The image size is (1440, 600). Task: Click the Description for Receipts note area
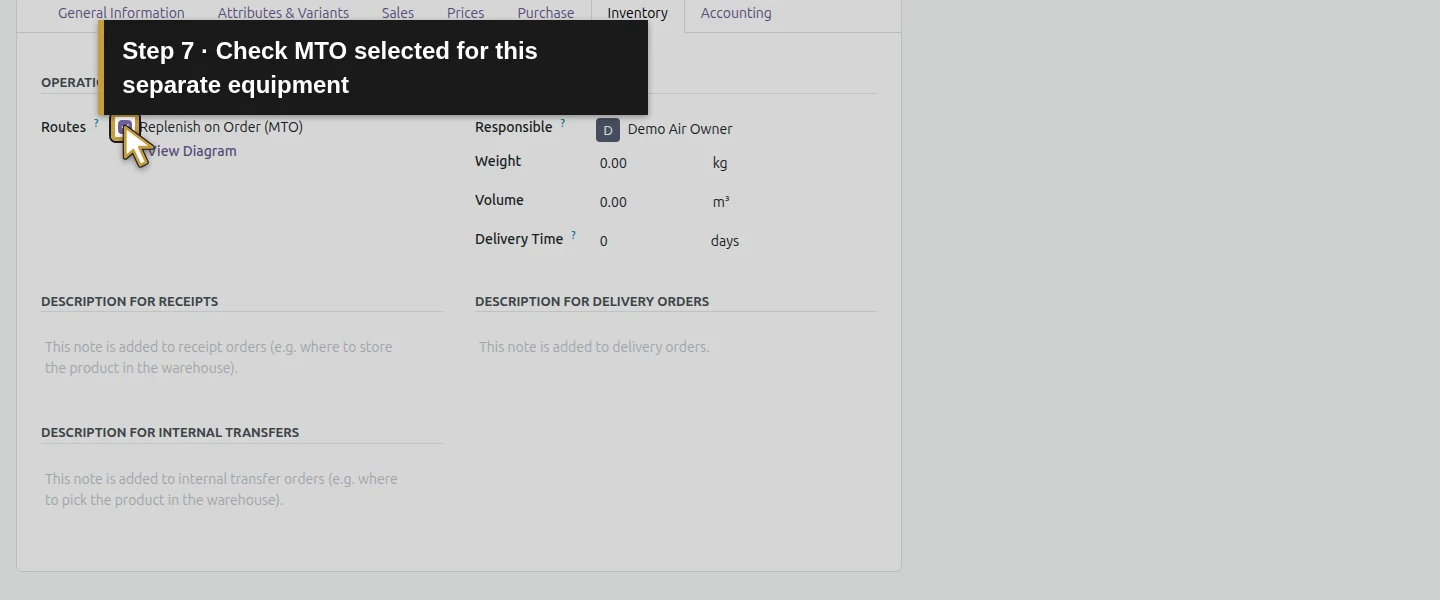click(x=241, y=358)
